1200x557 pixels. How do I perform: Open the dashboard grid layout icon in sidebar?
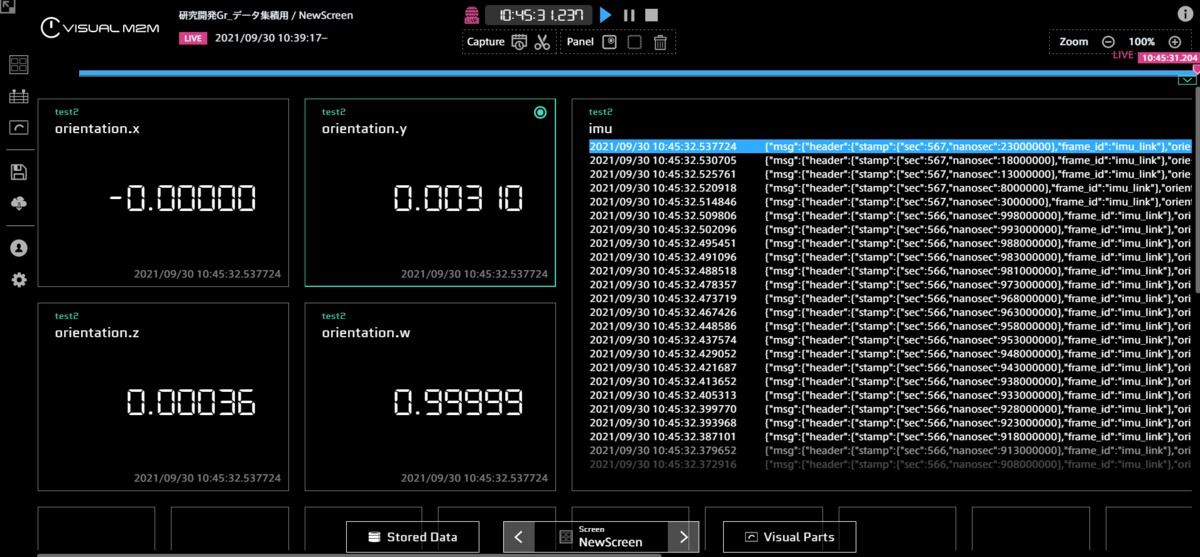pos(19,65)
